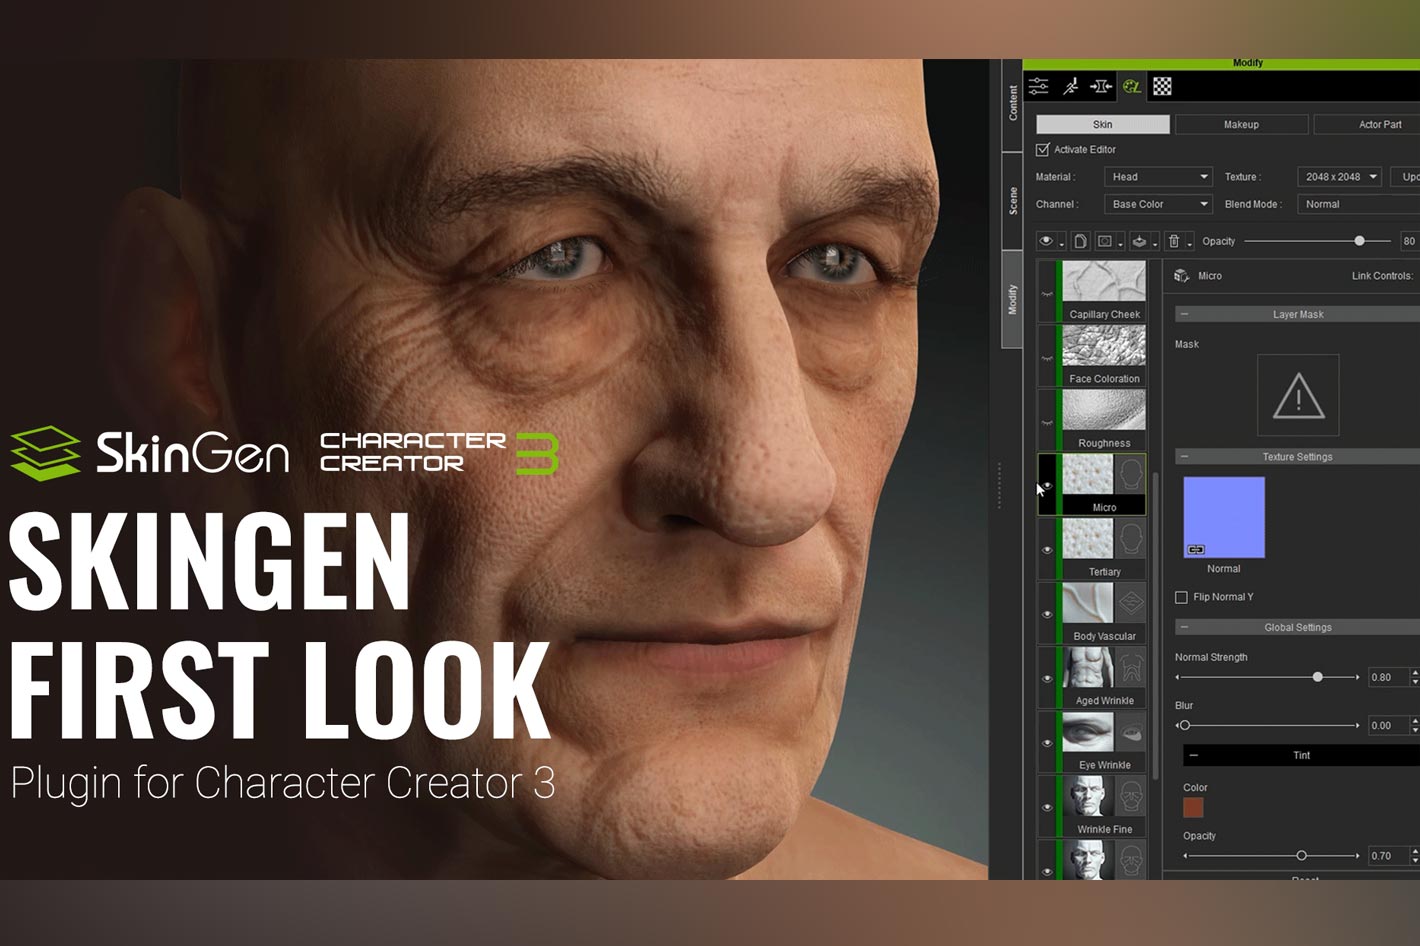Hide the Eye Wrinkle layer
Image resolution: width=1420 pixels, height=946 pixels.
(x=1047, y=742)
